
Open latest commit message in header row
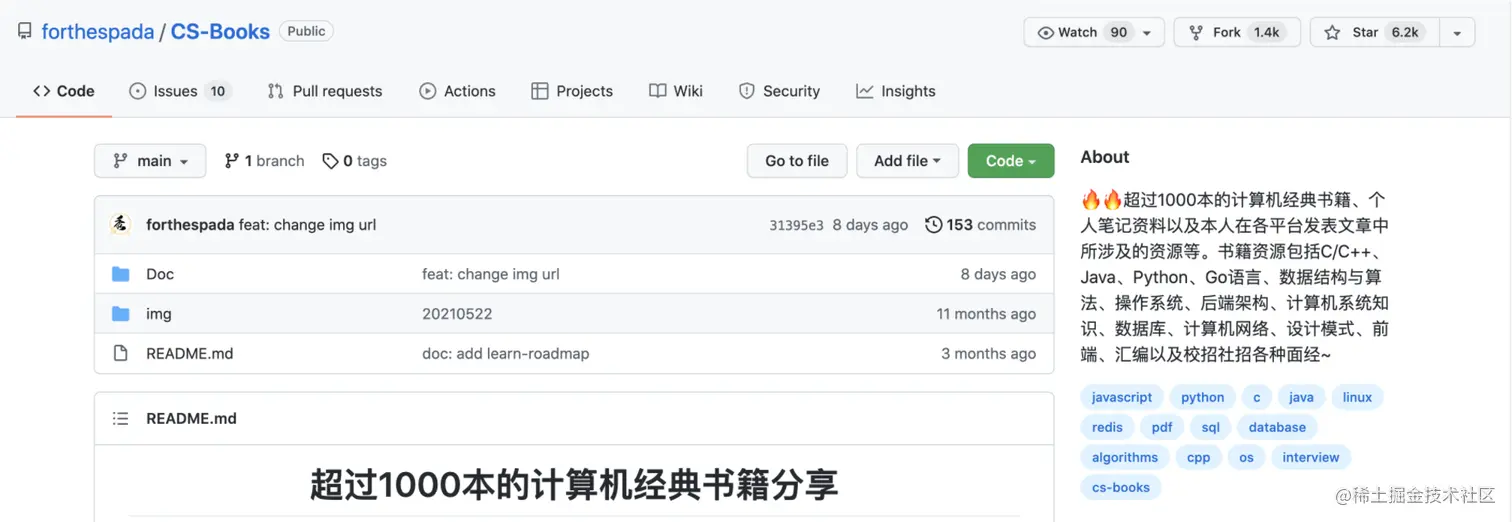[x=308, y=225]
